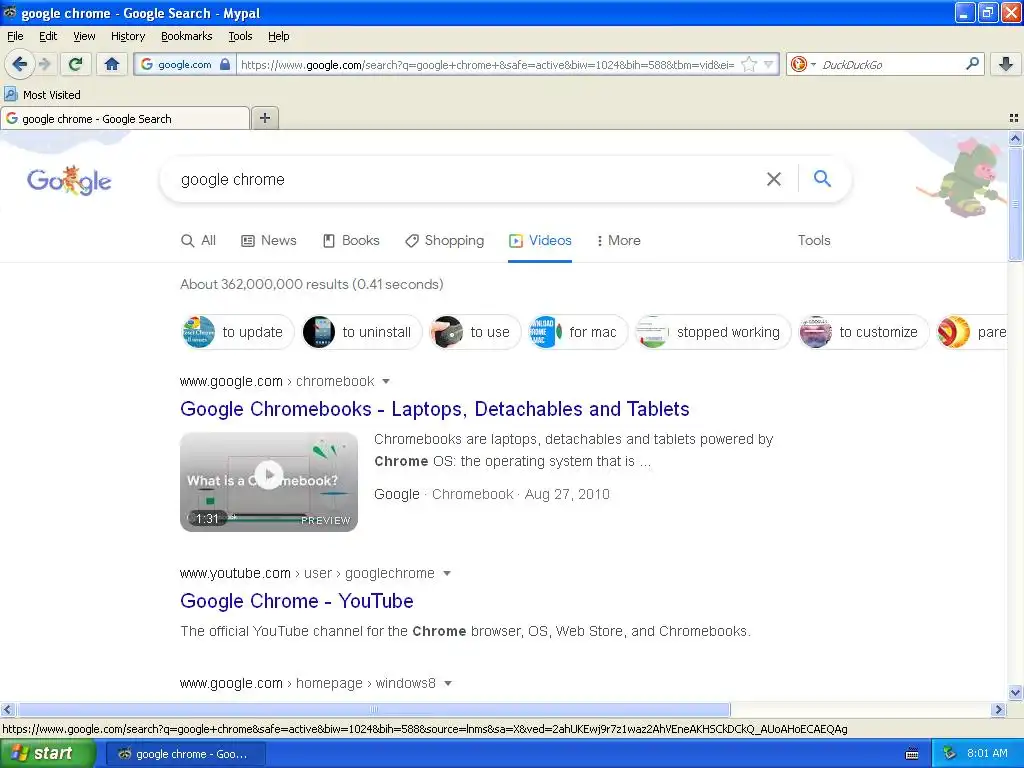Open the Help menu
The image size is (1024, 768).
click(279, 36)
